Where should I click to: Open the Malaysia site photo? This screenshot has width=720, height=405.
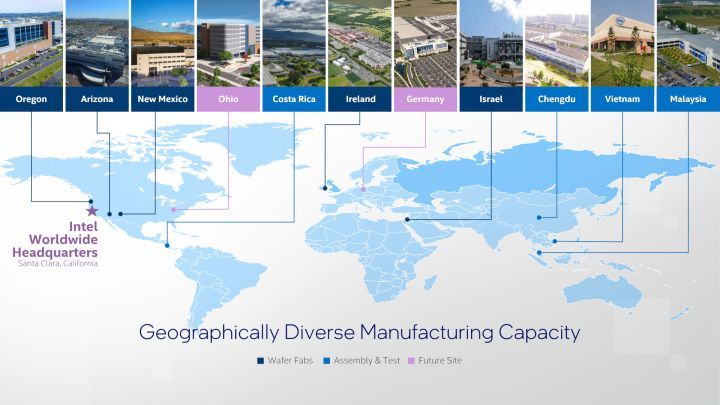pos(688,43)
